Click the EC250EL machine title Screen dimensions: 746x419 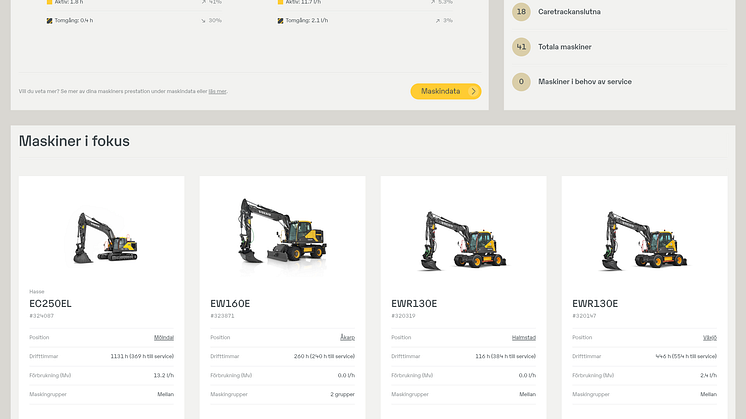[x=50, y=303]
